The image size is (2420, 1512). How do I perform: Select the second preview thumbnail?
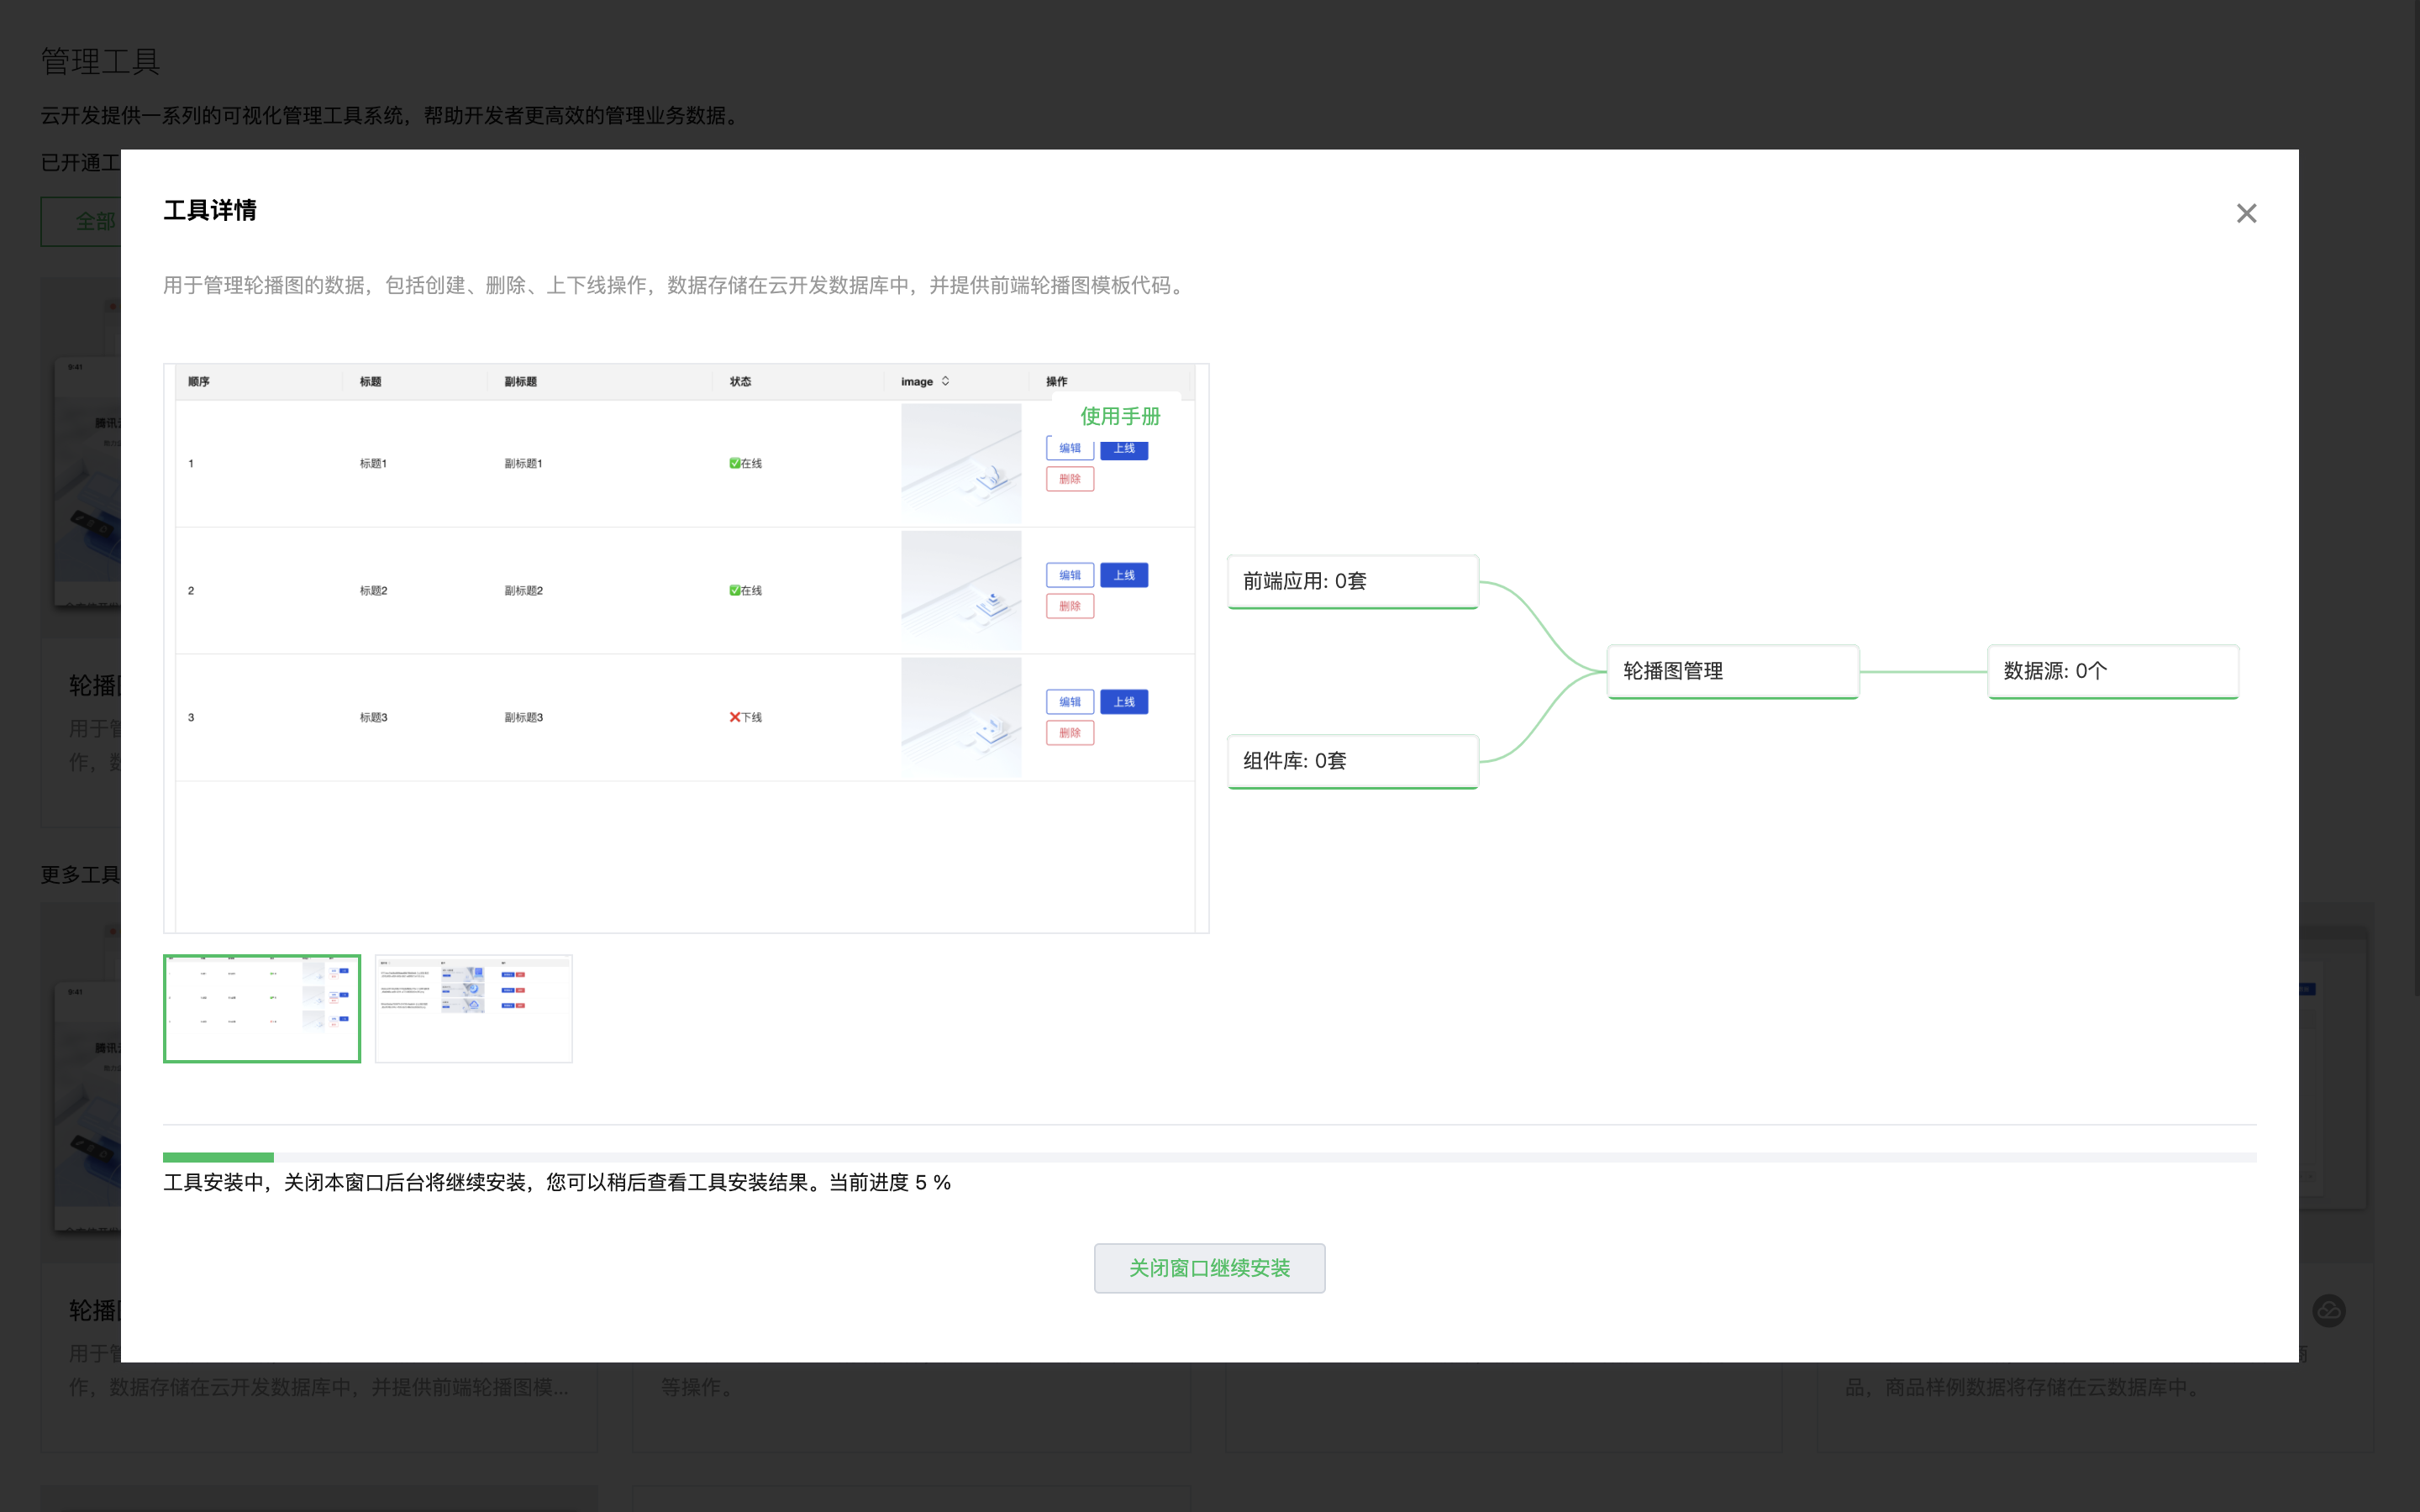473,1008
